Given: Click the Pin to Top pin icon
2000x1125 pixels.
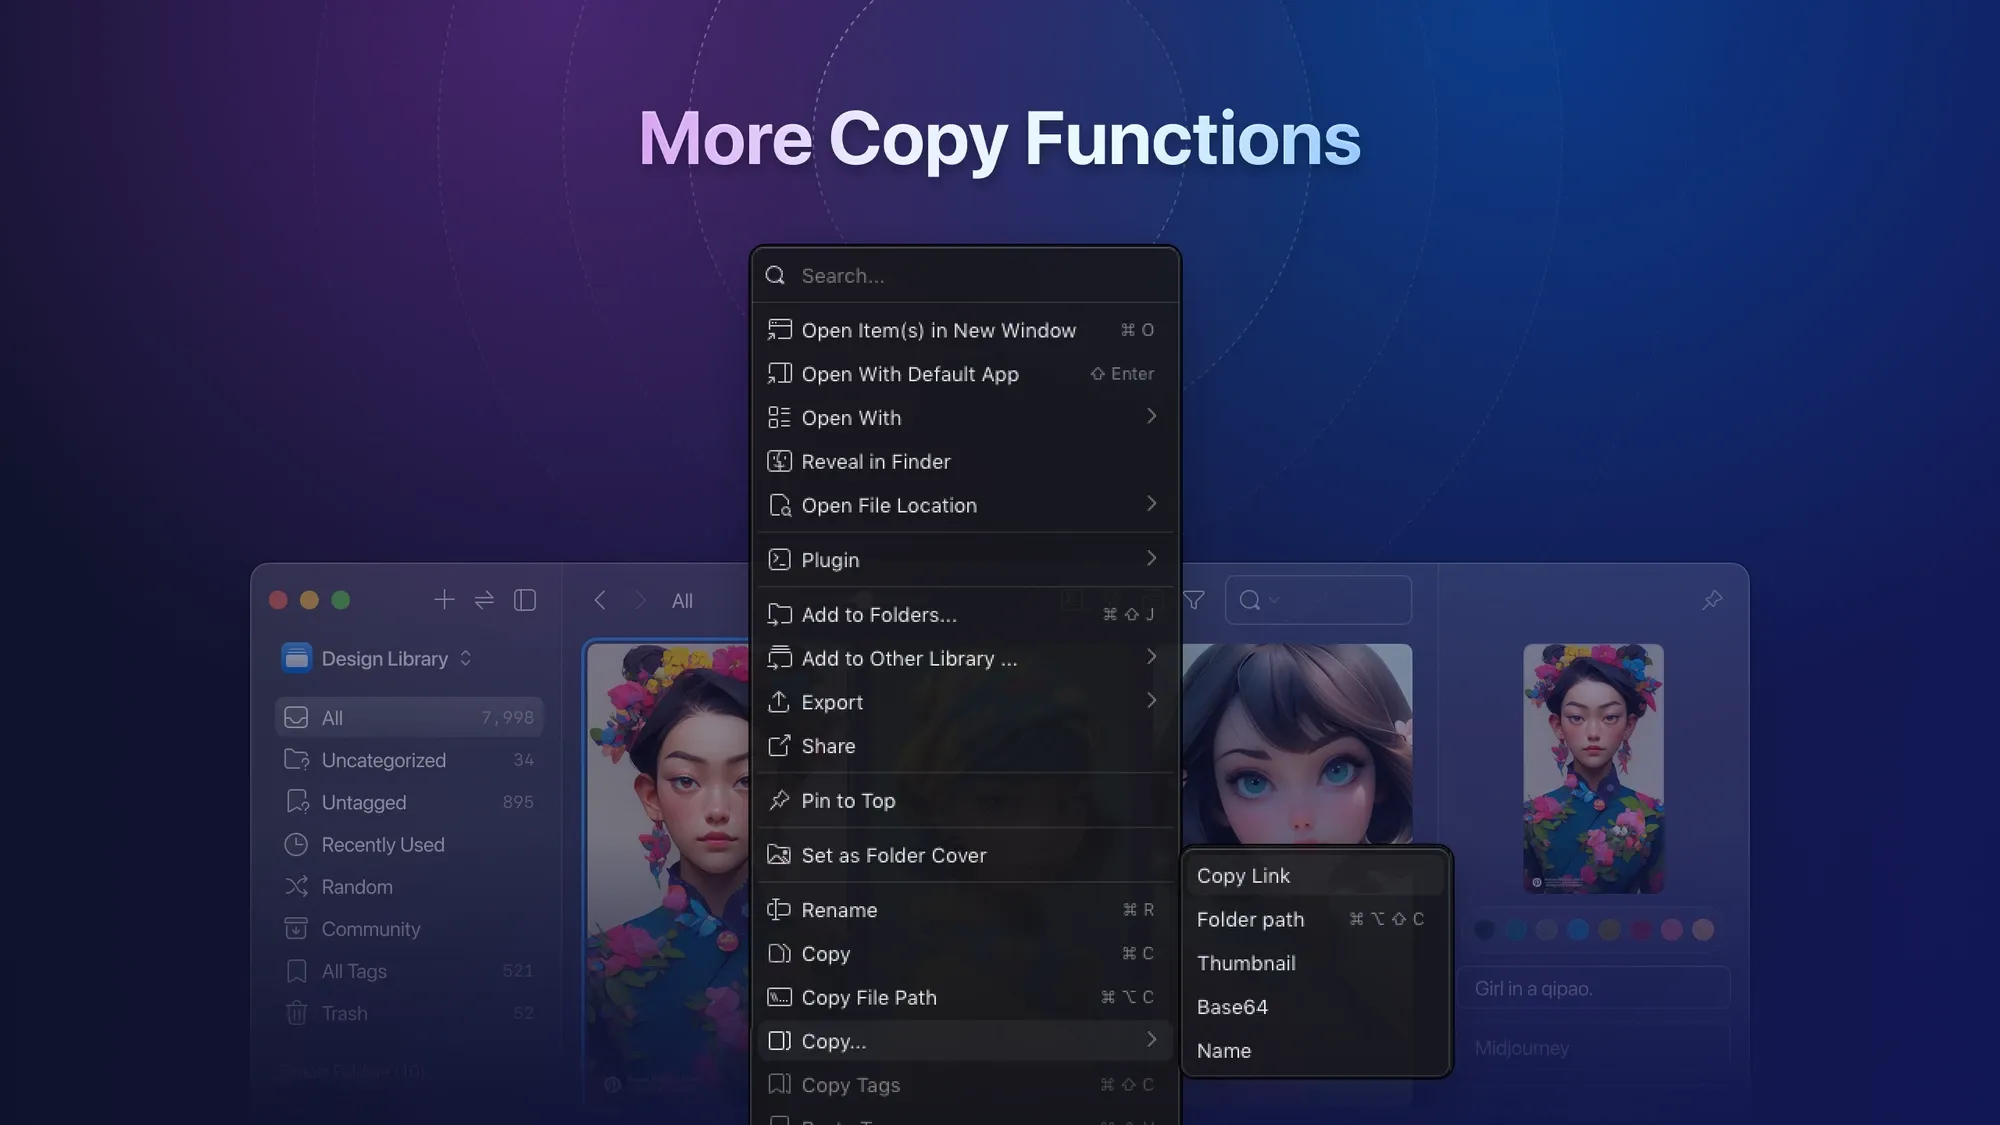Looking at the screenshot, I should click(779, 801).
